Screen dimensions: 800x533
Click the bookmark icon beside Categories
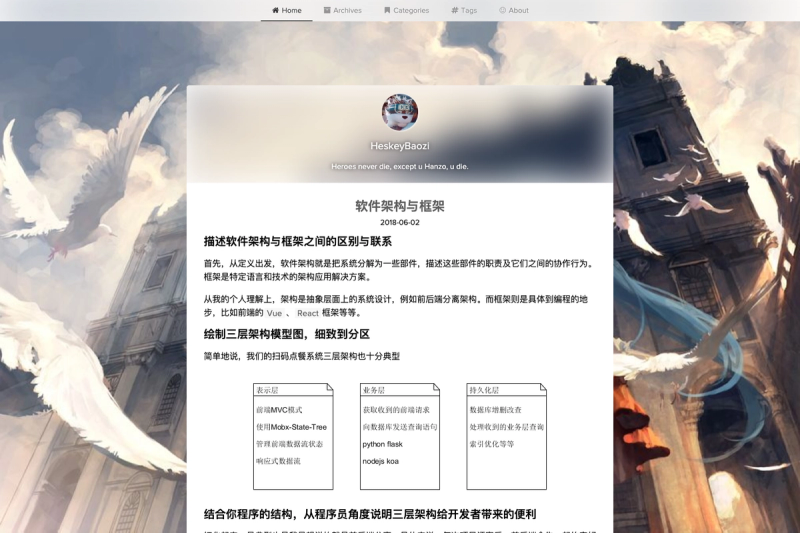(387, 10)
